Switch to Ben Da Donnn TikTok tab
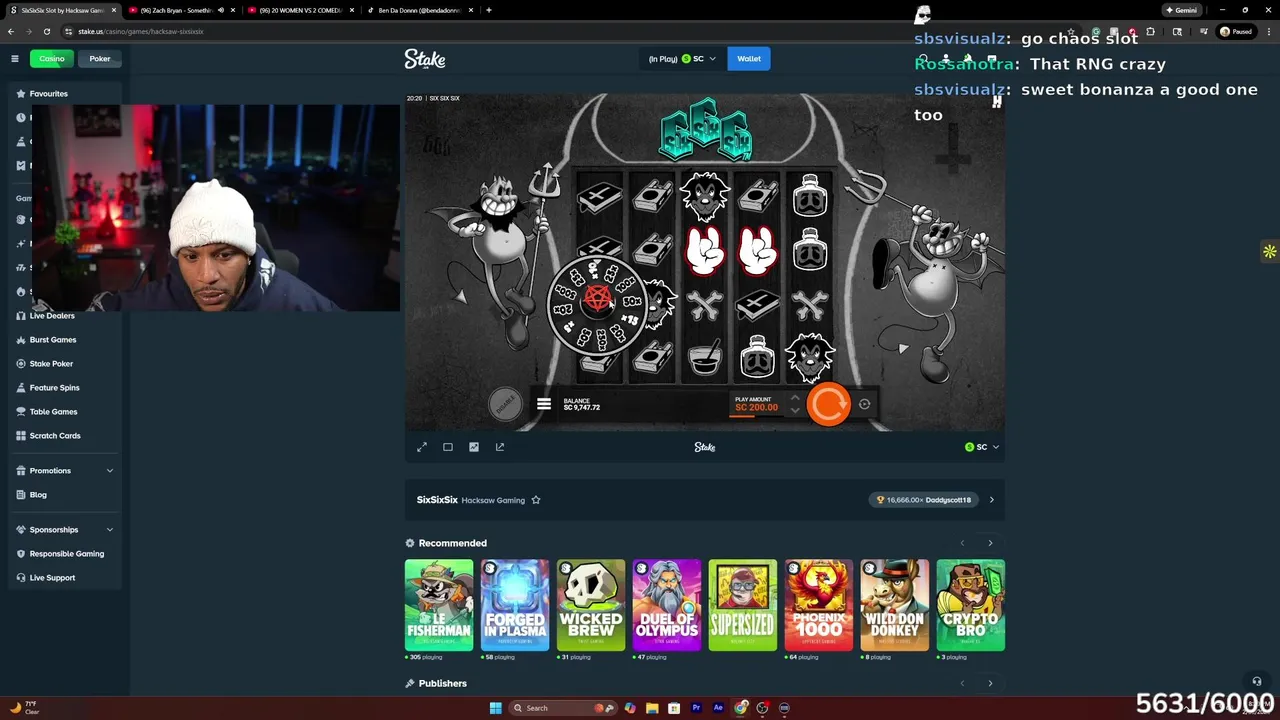 [418, 10]
